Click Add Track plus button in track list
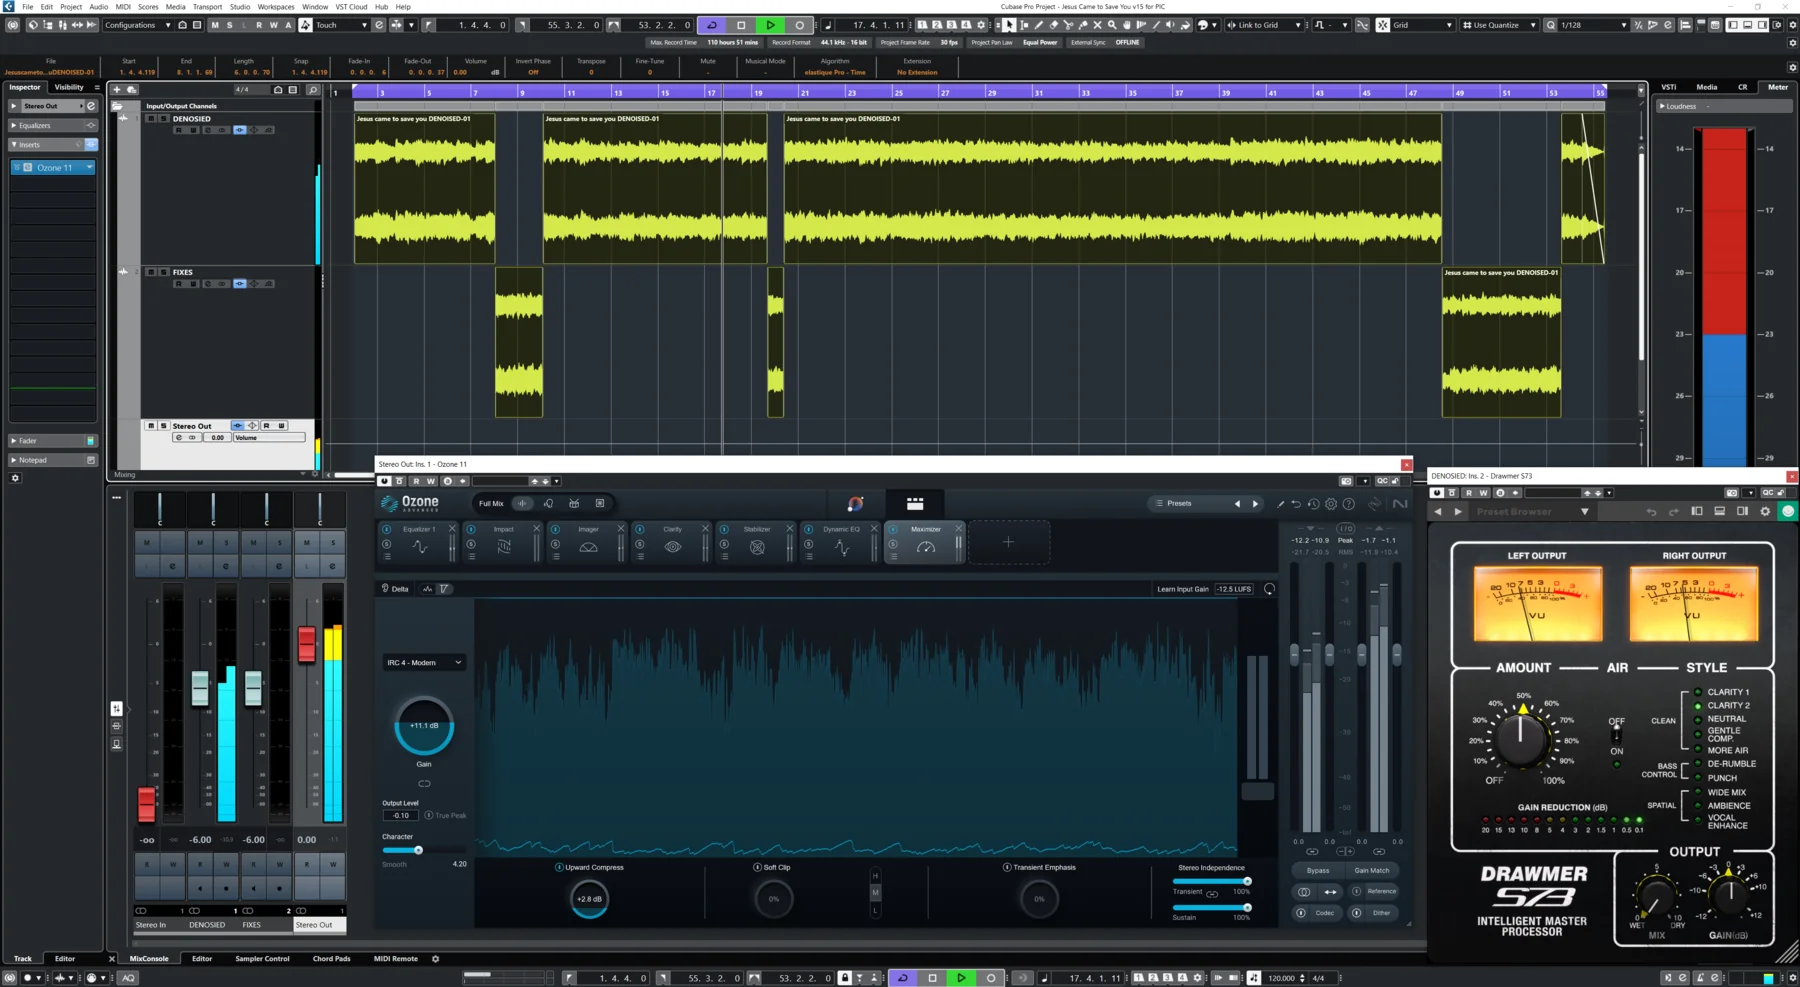This screenshot has width=1800, height=987. pos(116,89)
